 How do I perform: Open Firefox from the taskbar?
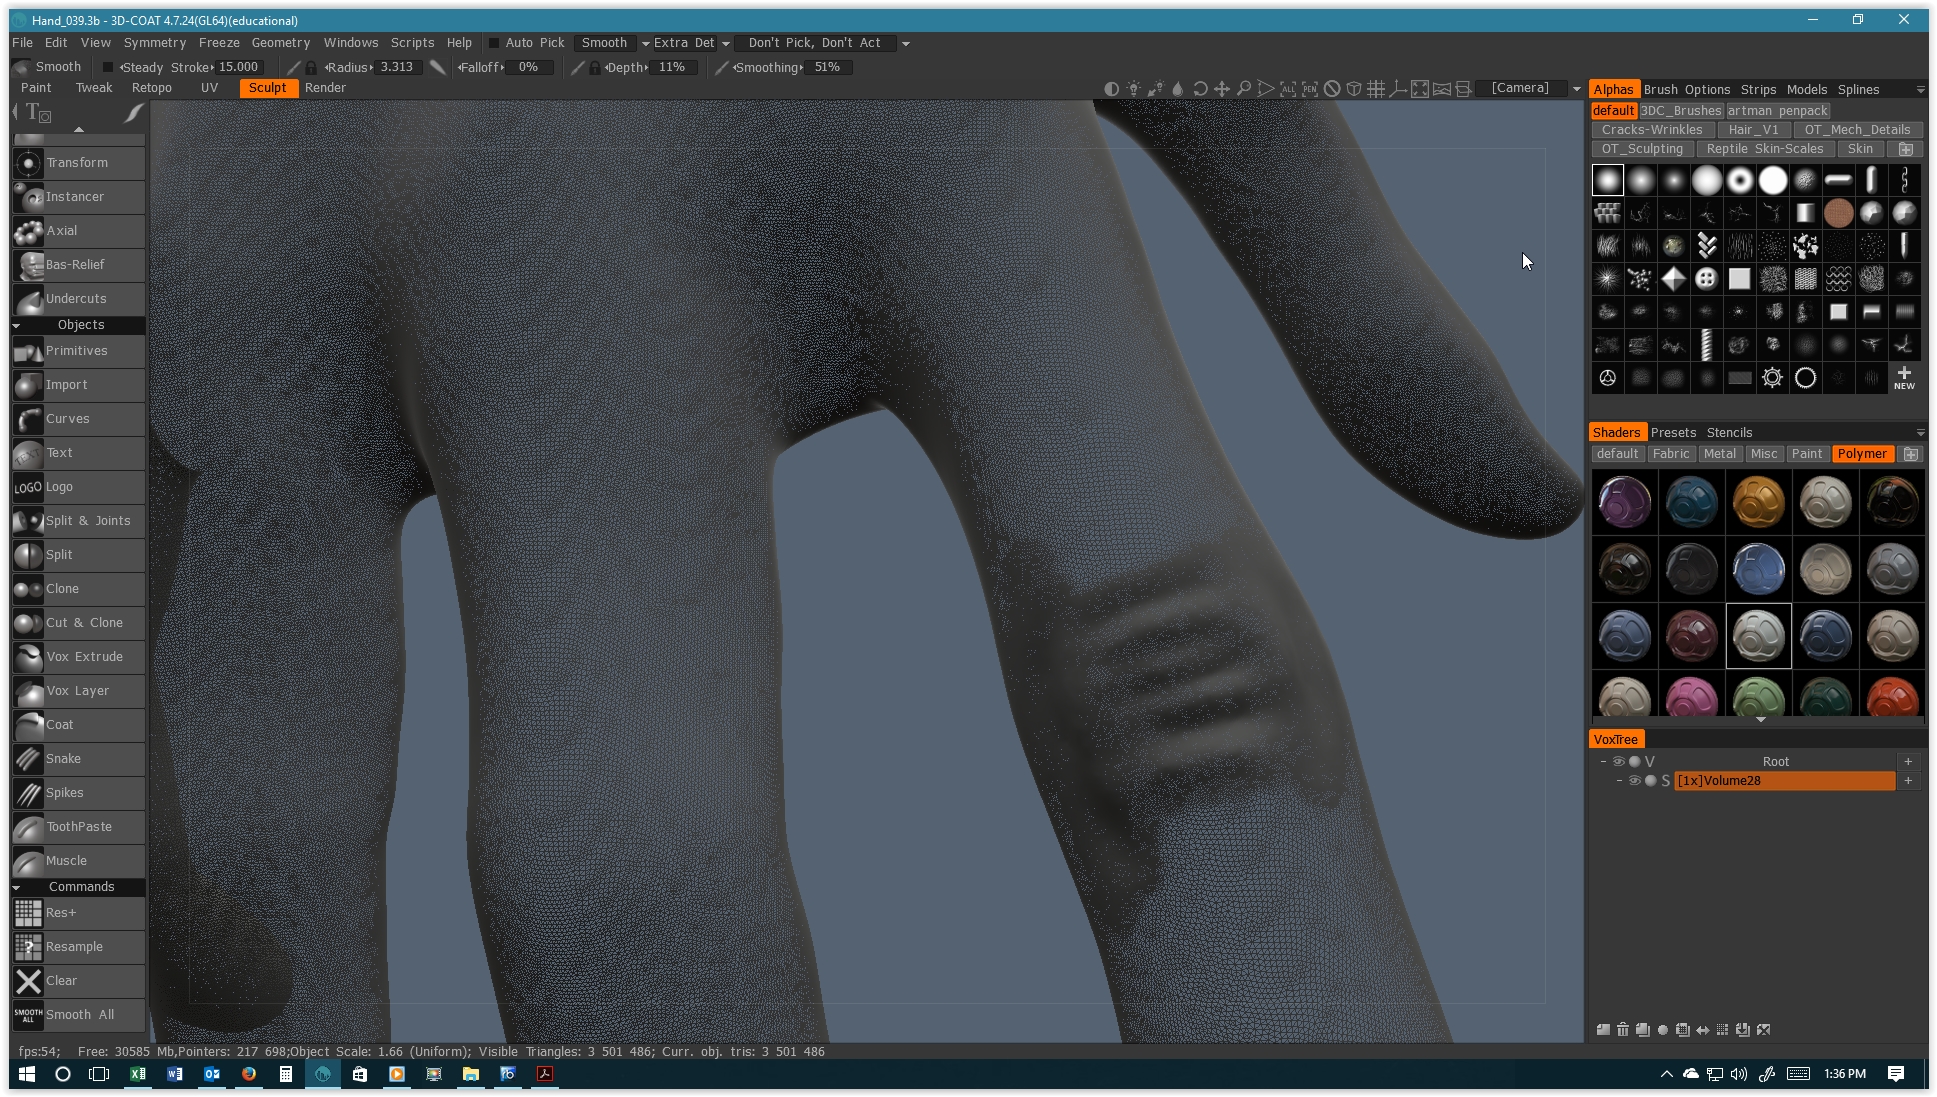pyautogui.click(x=248, y=1074)
